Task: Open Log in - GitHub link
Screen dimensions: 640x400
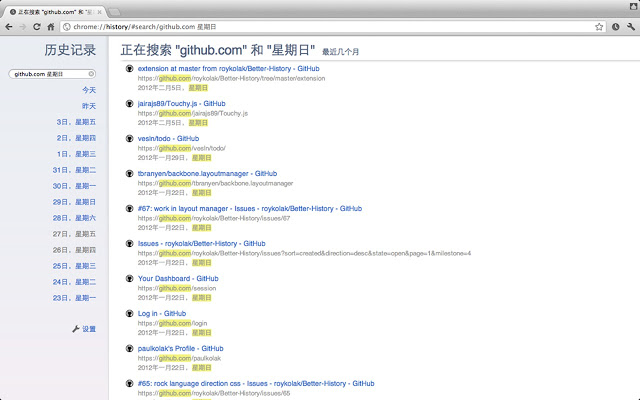Action: pyautogui.click(x=162, y=313)
